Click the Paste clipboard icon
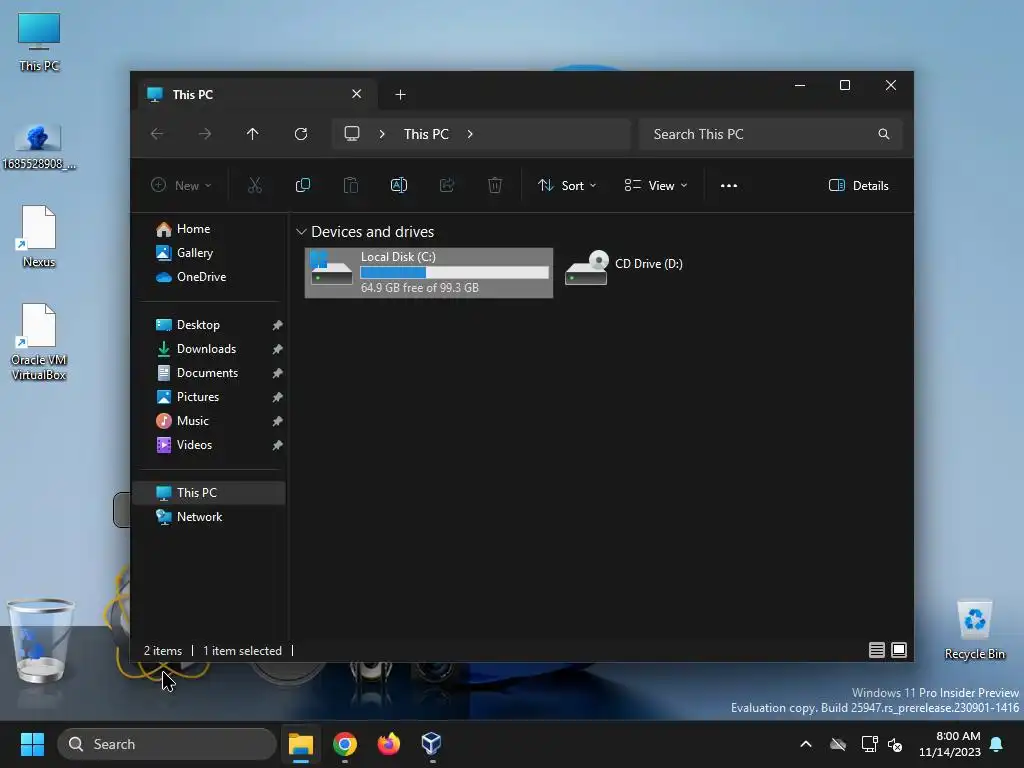 pyautogui.click(x=351, y=185)
